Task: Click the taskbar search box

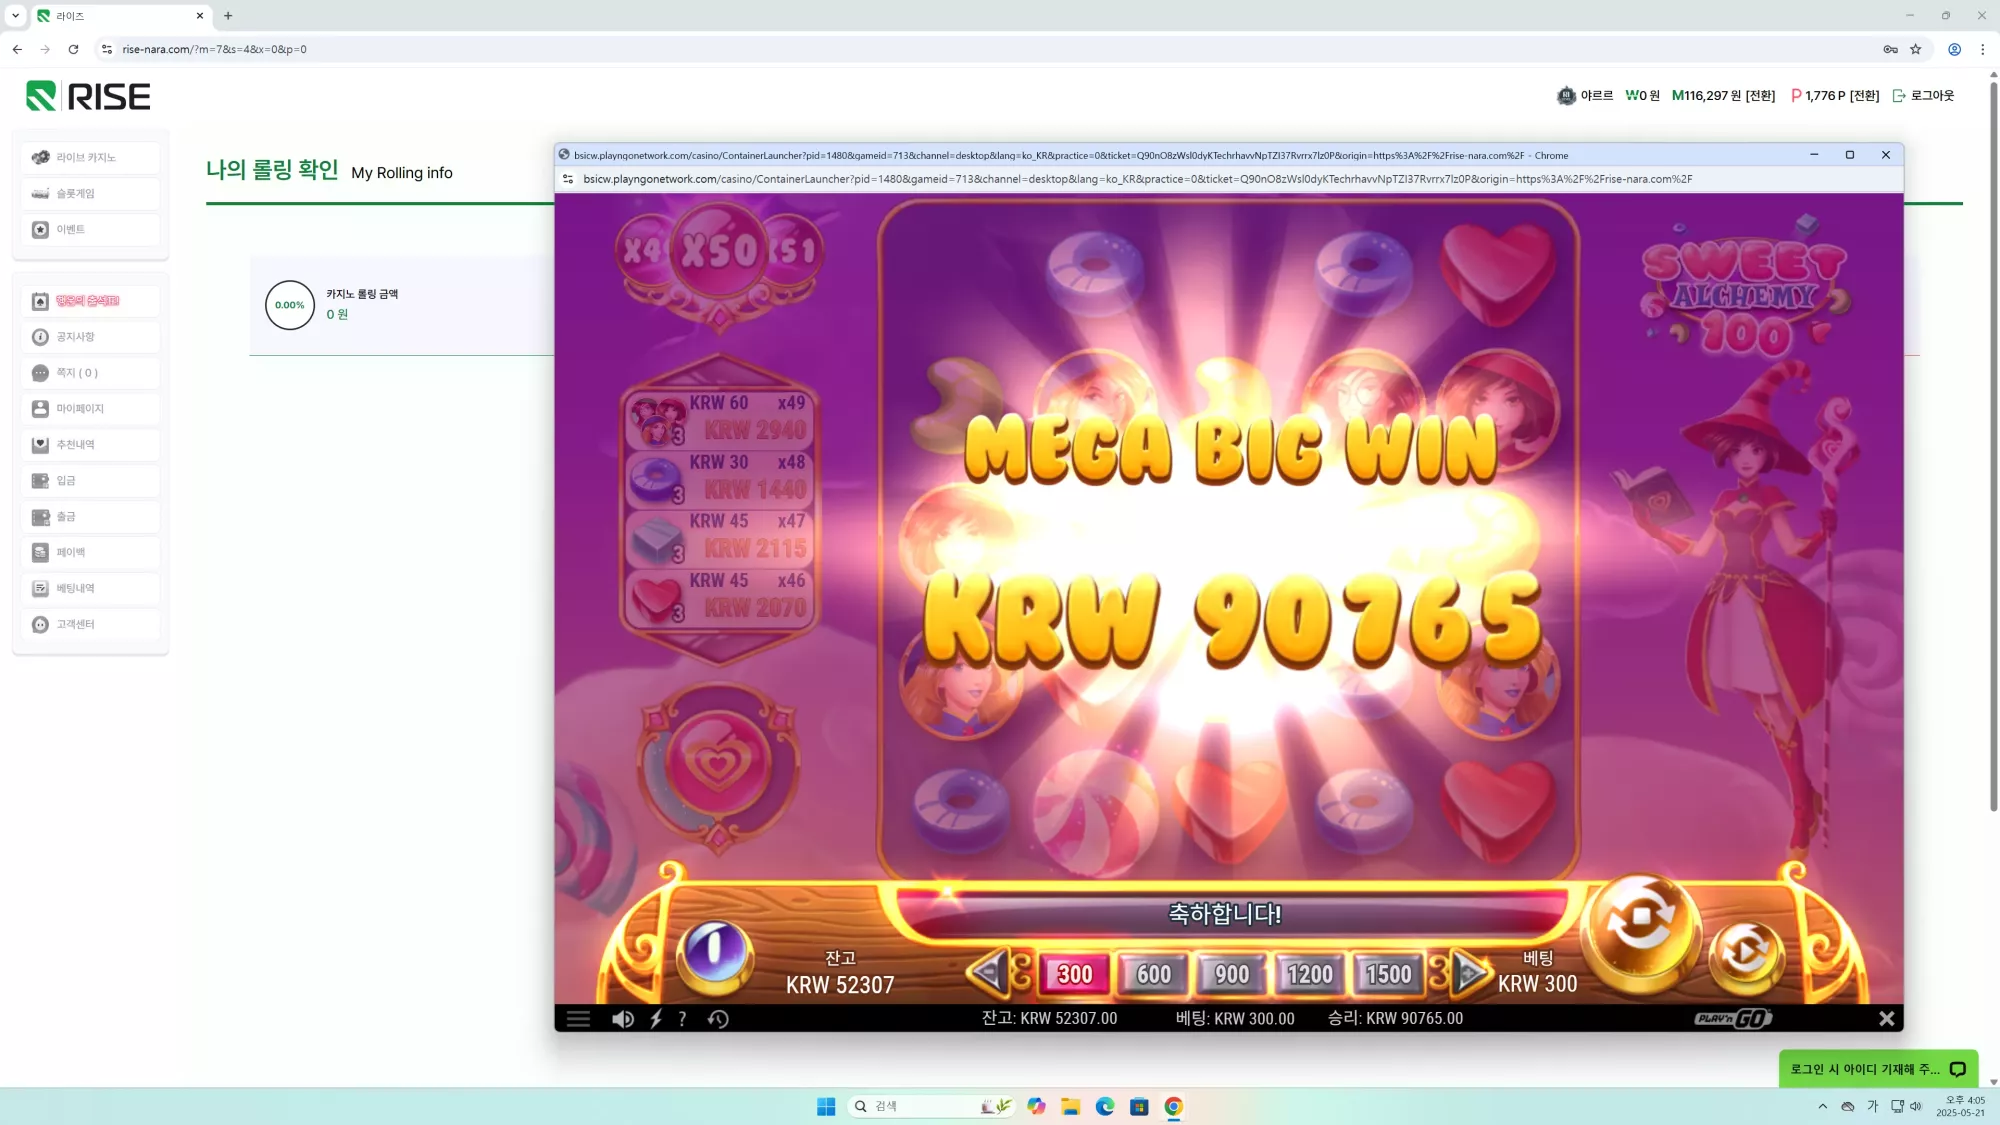Action: [930, 1106]
